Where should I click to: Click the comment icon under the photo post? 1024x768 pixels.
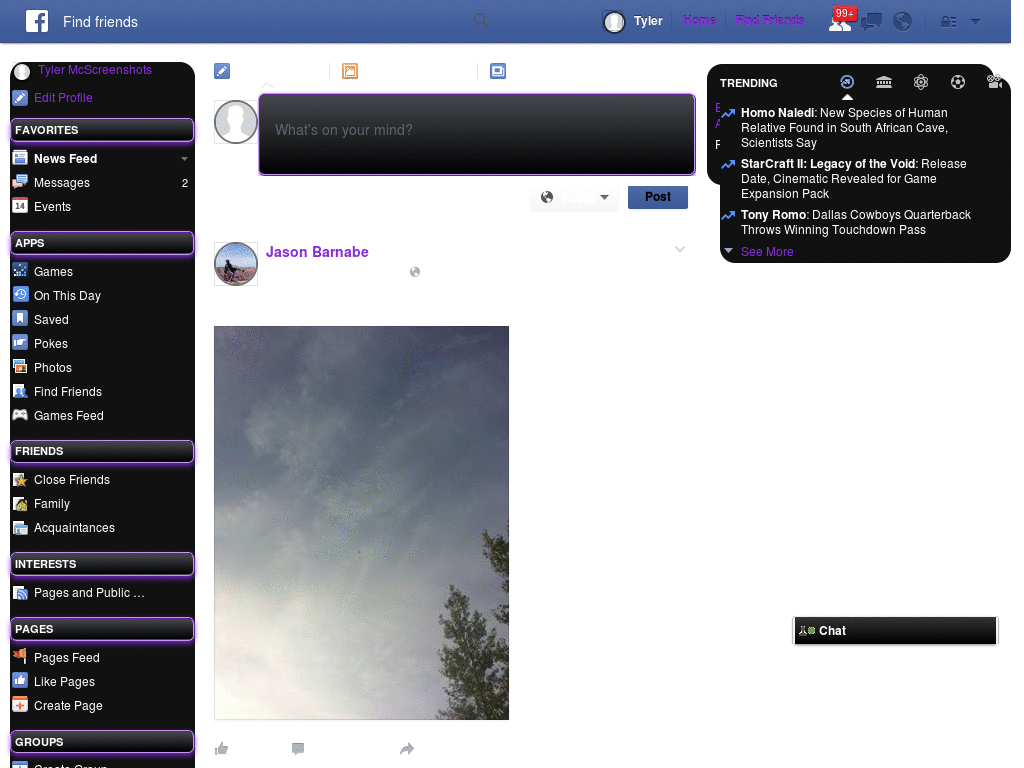(298, 748)
